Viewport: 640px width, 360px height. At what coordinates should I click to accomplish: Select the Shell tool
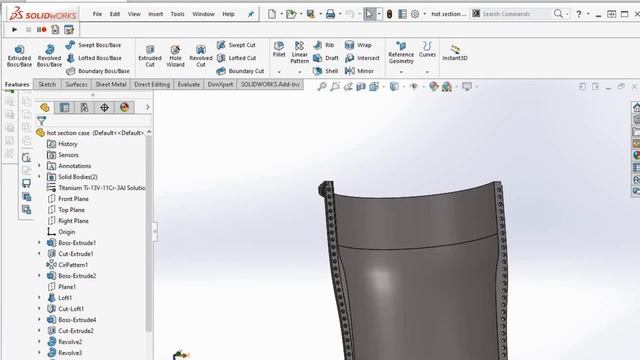tap(326, 71)
